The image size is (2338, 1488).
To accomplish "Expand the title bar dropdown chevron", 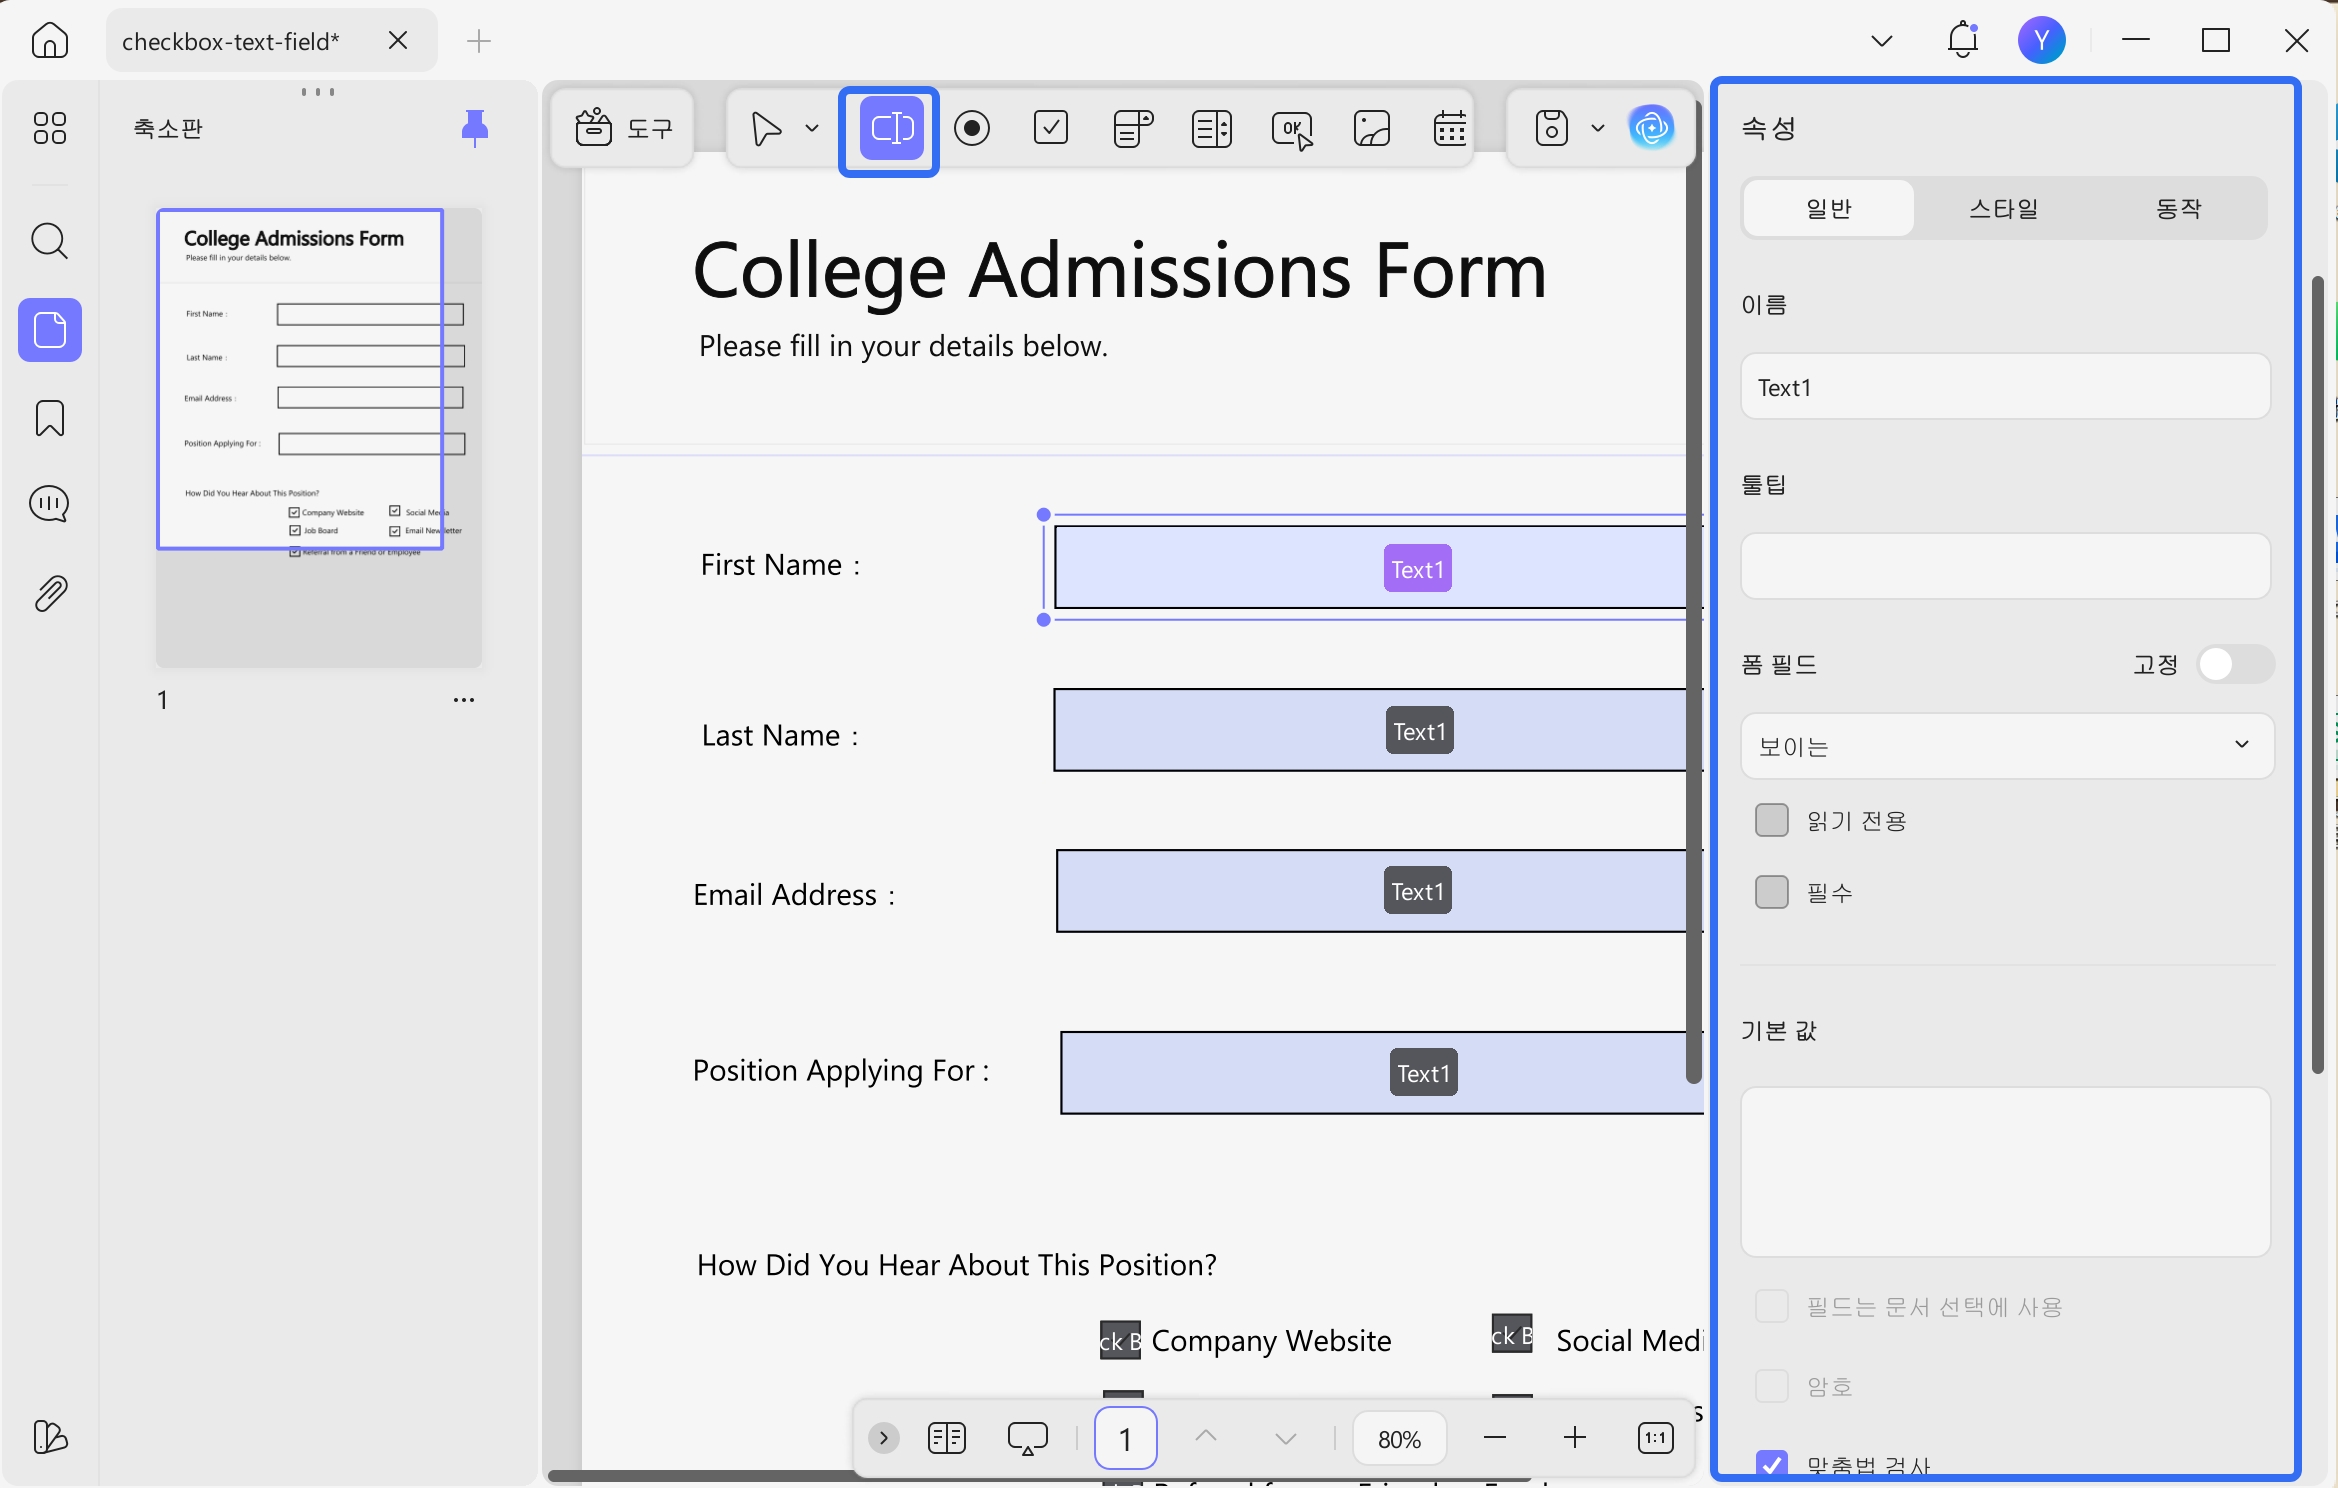I will 1882,41.
